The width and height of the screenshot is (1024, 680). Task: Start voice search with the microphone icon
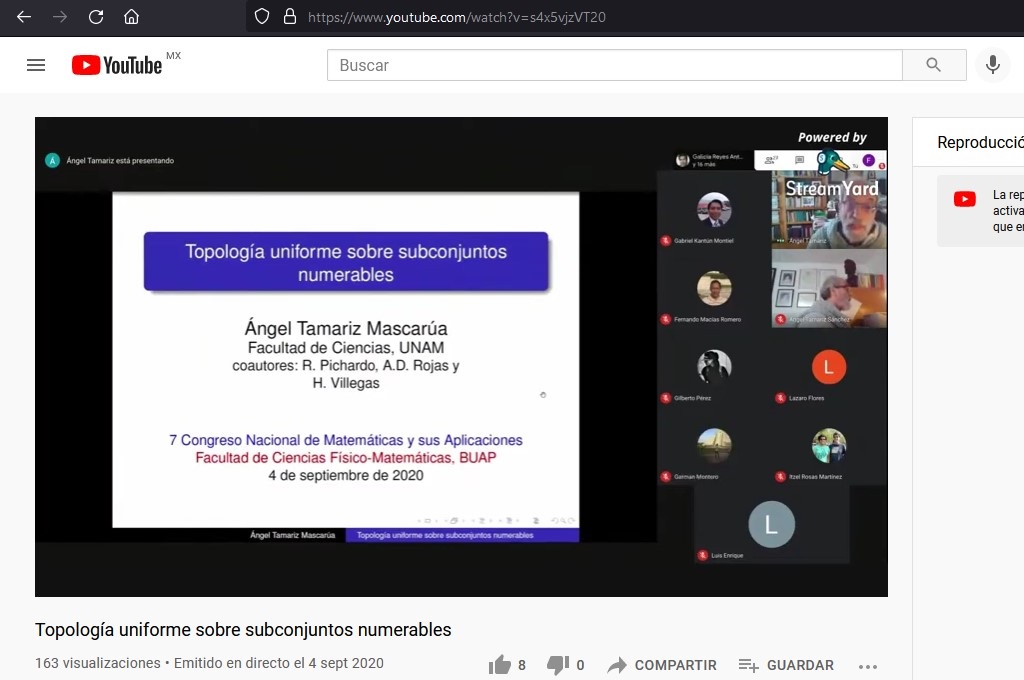(993, 65)
